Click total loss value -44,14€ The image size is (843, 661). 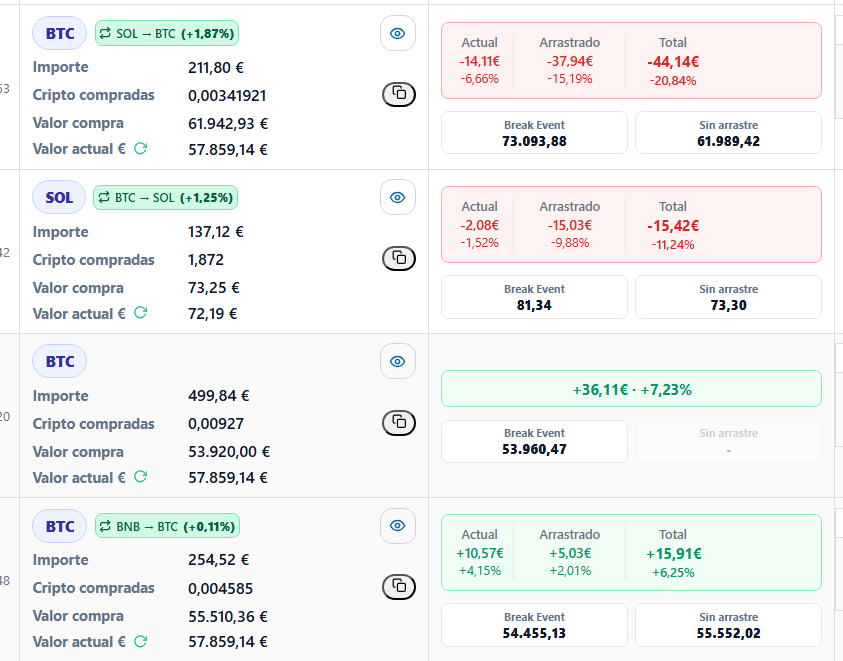pyautogui.click(x=673, y=62)
